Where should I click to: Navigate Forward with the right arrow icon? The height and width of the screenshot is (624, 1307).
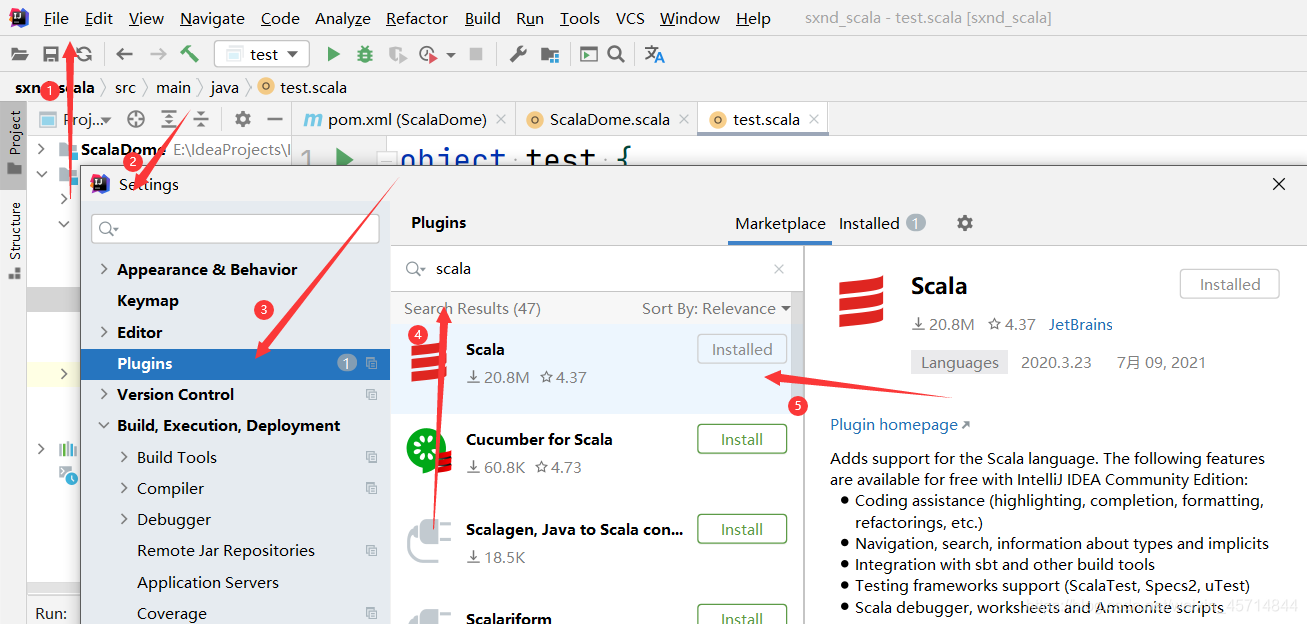tap(158, 54)
